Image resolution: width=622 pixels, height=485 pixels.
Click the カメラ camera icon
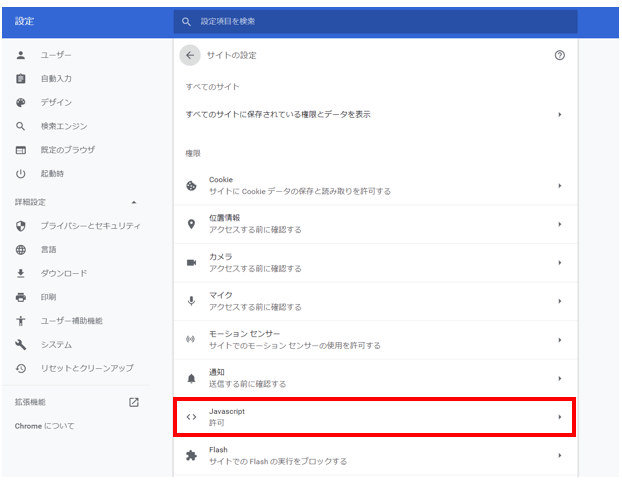[191, 262]
